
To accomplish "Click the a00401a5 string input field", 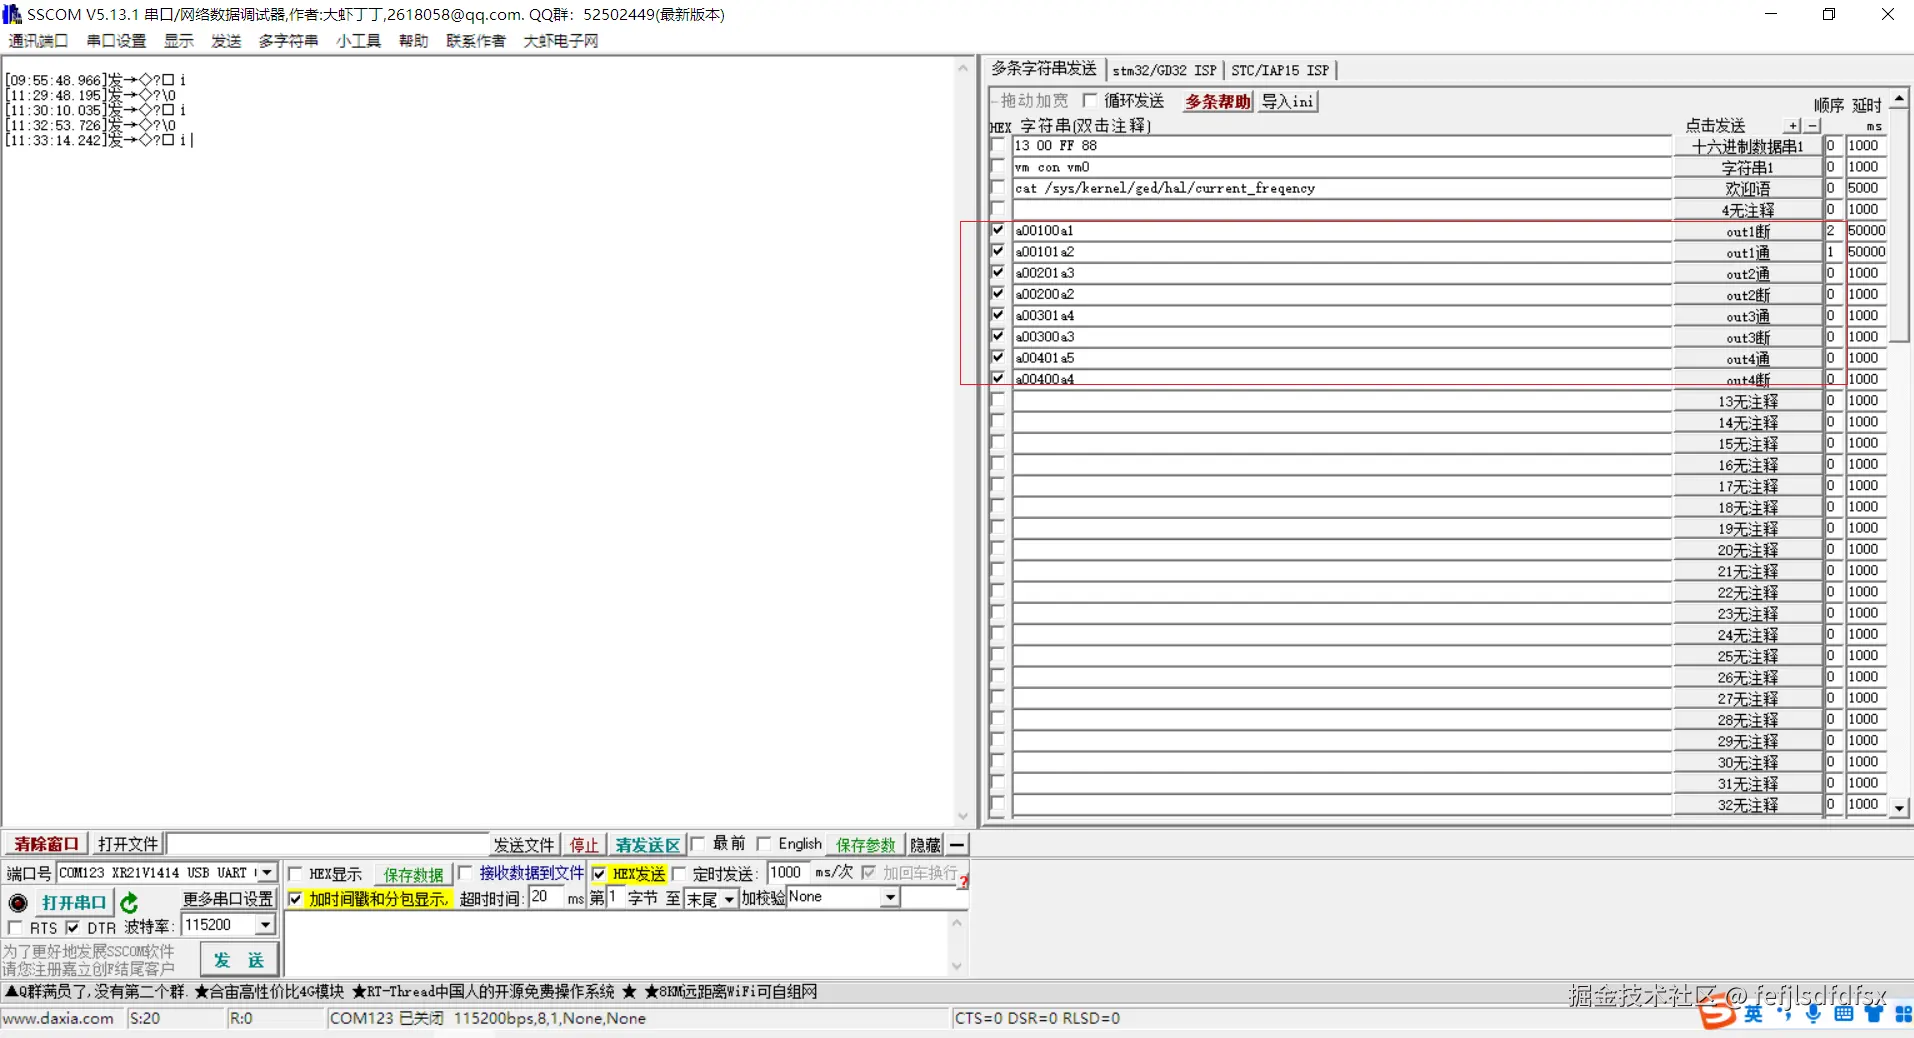I will click(x=1341, y=358).
